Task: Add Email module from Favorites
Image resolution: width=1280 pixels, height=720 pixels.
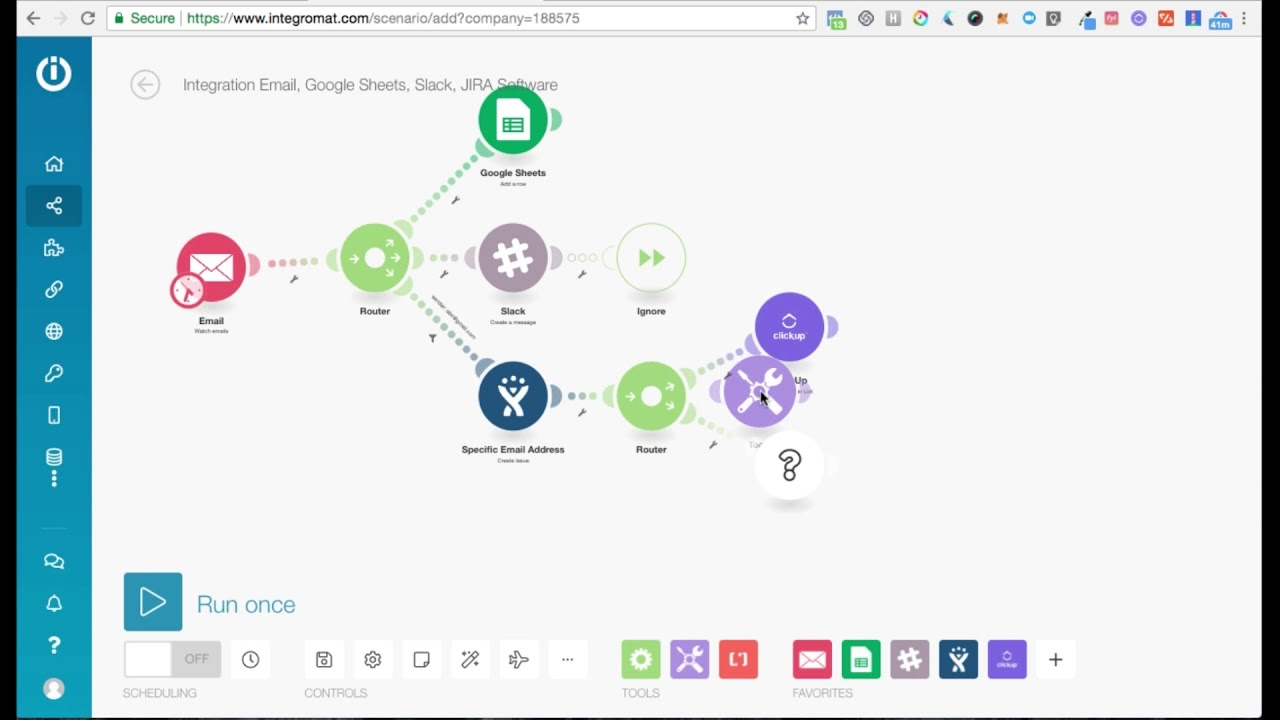Action: (812, 659)
